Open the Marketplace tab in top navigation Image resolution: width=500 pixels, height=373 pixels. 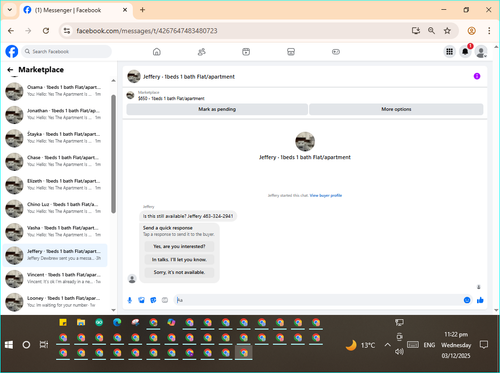291,52
